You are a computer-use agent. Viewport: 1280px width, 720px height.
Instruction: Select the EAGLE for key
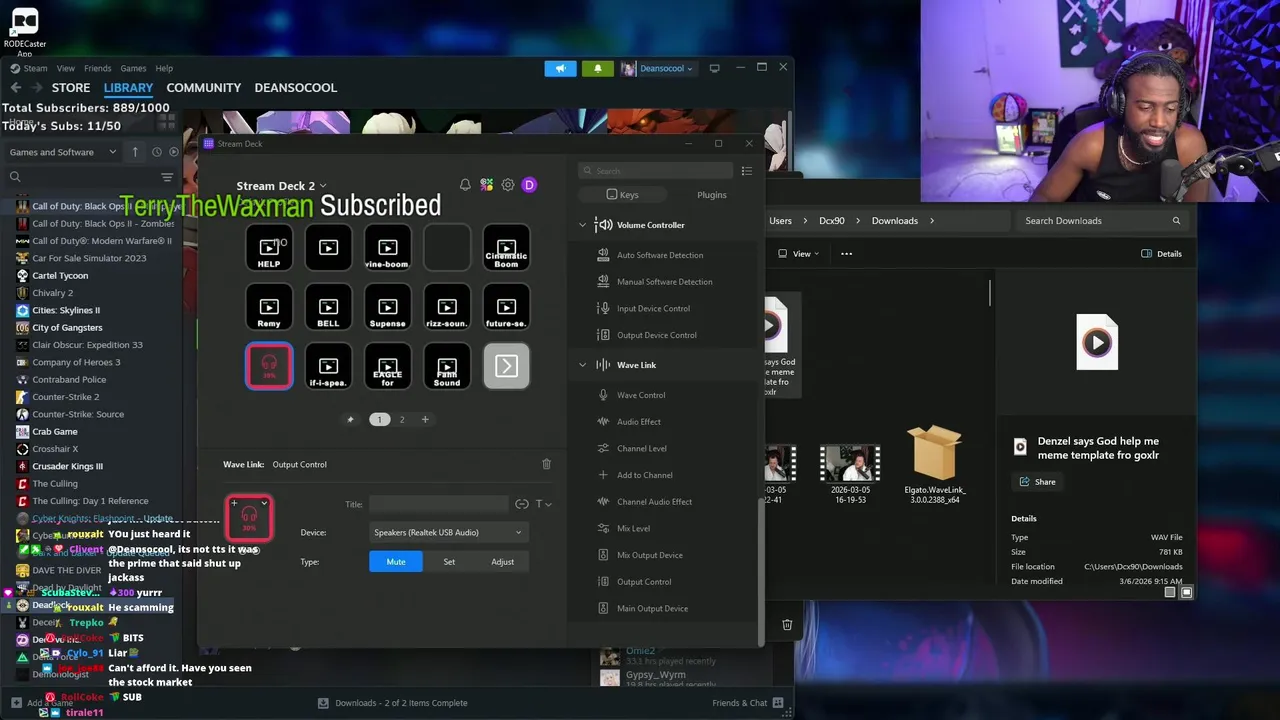[x=388, y=367]
